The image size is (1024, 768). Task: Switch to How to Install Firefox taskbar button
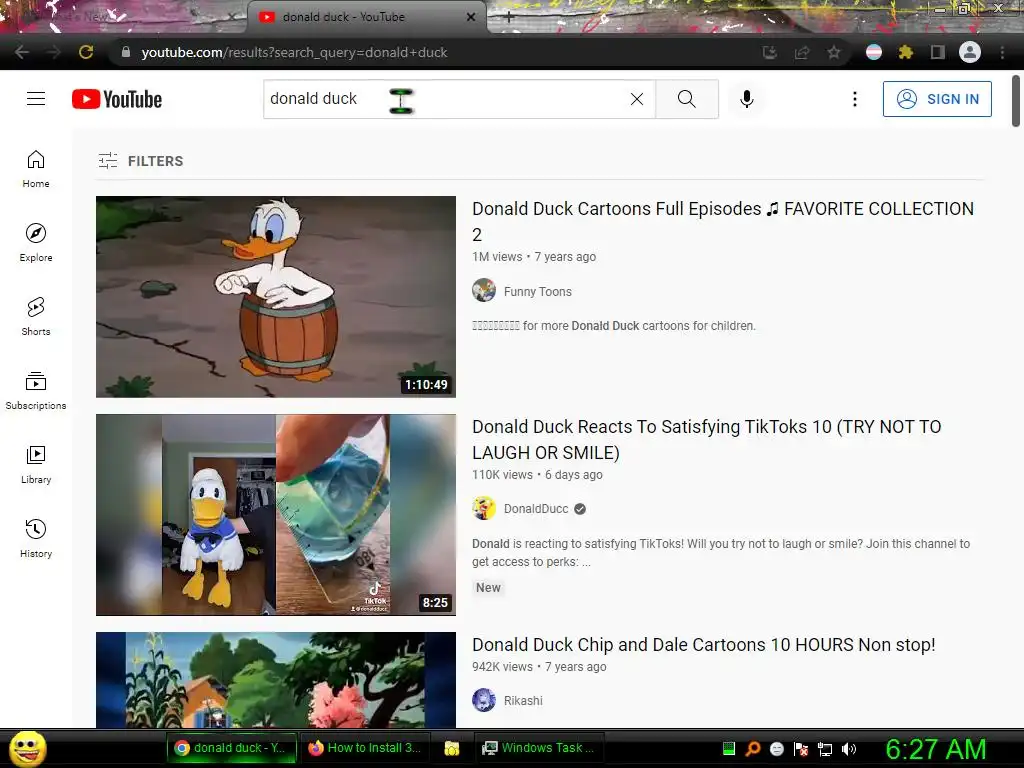coord(365,748)
